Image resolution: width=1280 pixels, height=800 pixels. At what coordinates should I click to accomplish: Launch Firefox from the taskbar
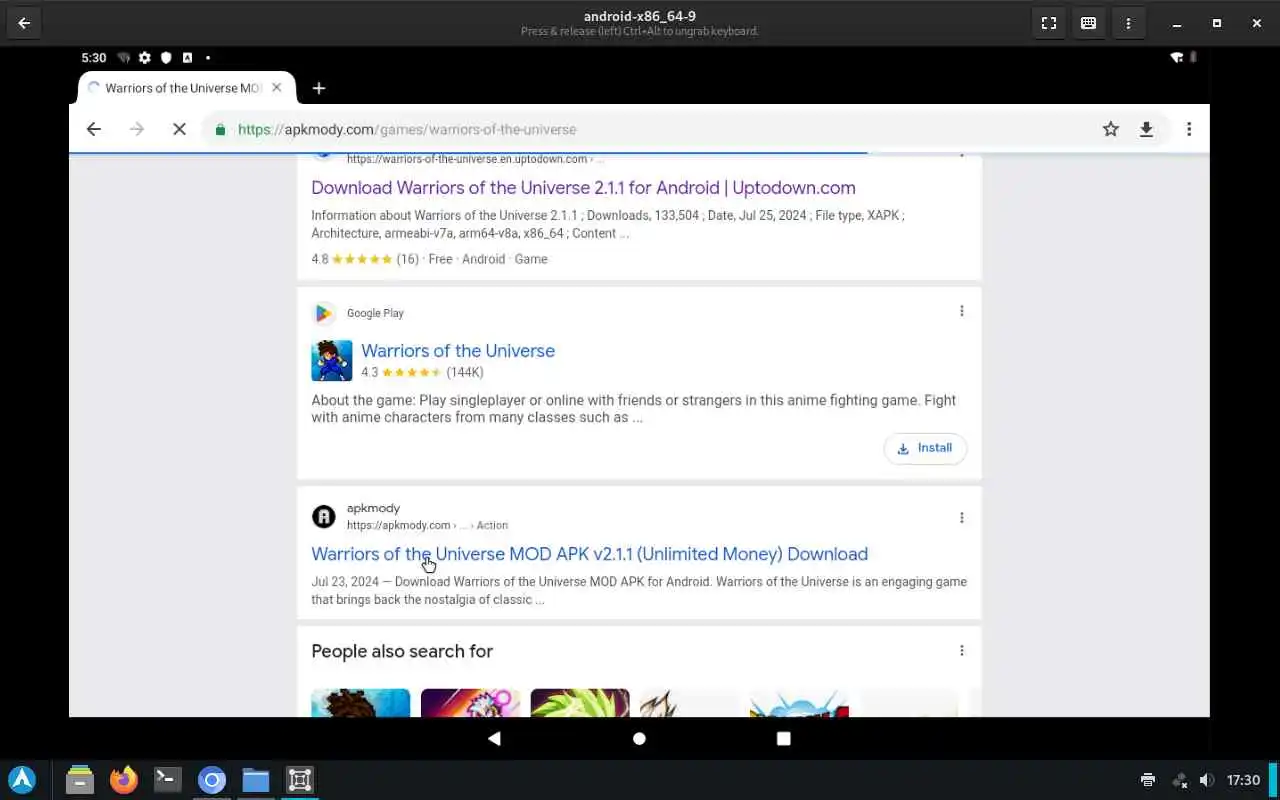pos(124,780)
